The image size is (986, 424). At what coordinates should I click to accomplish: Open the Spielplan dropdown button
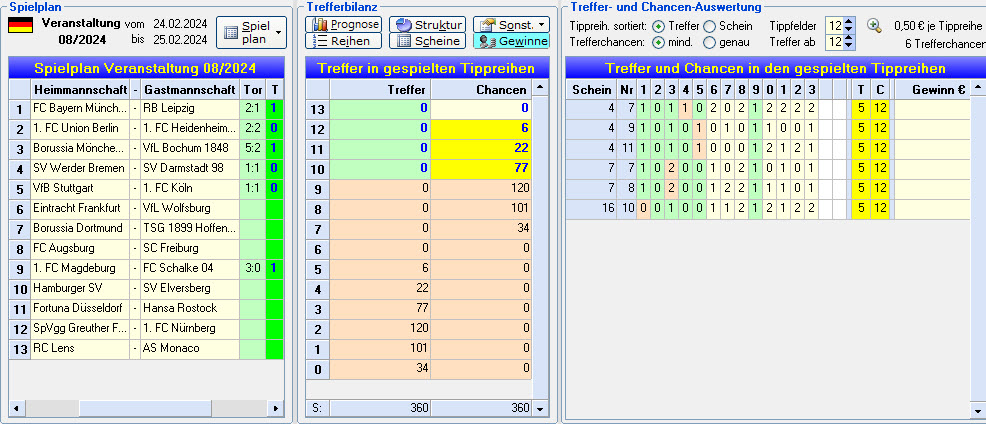click(x=251, y=33)
